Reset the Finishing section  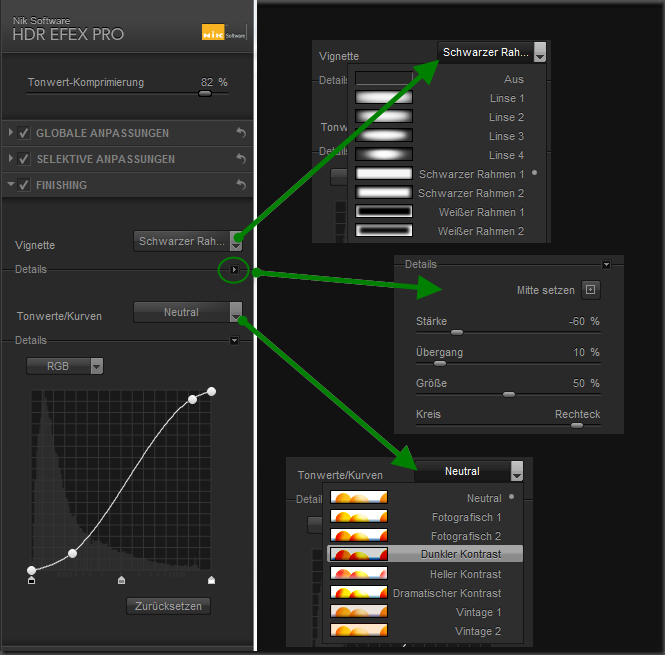click(241, 185)
